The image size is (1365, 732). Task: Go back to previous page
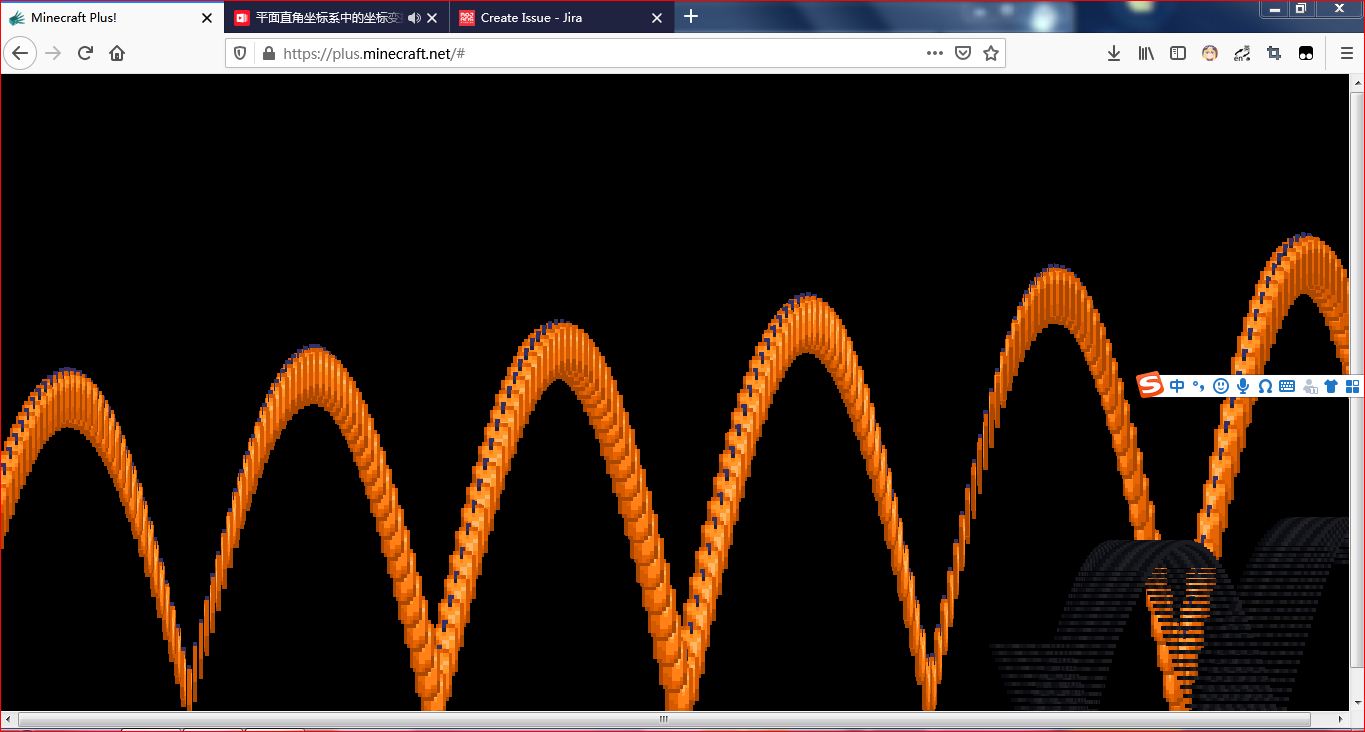20,53
